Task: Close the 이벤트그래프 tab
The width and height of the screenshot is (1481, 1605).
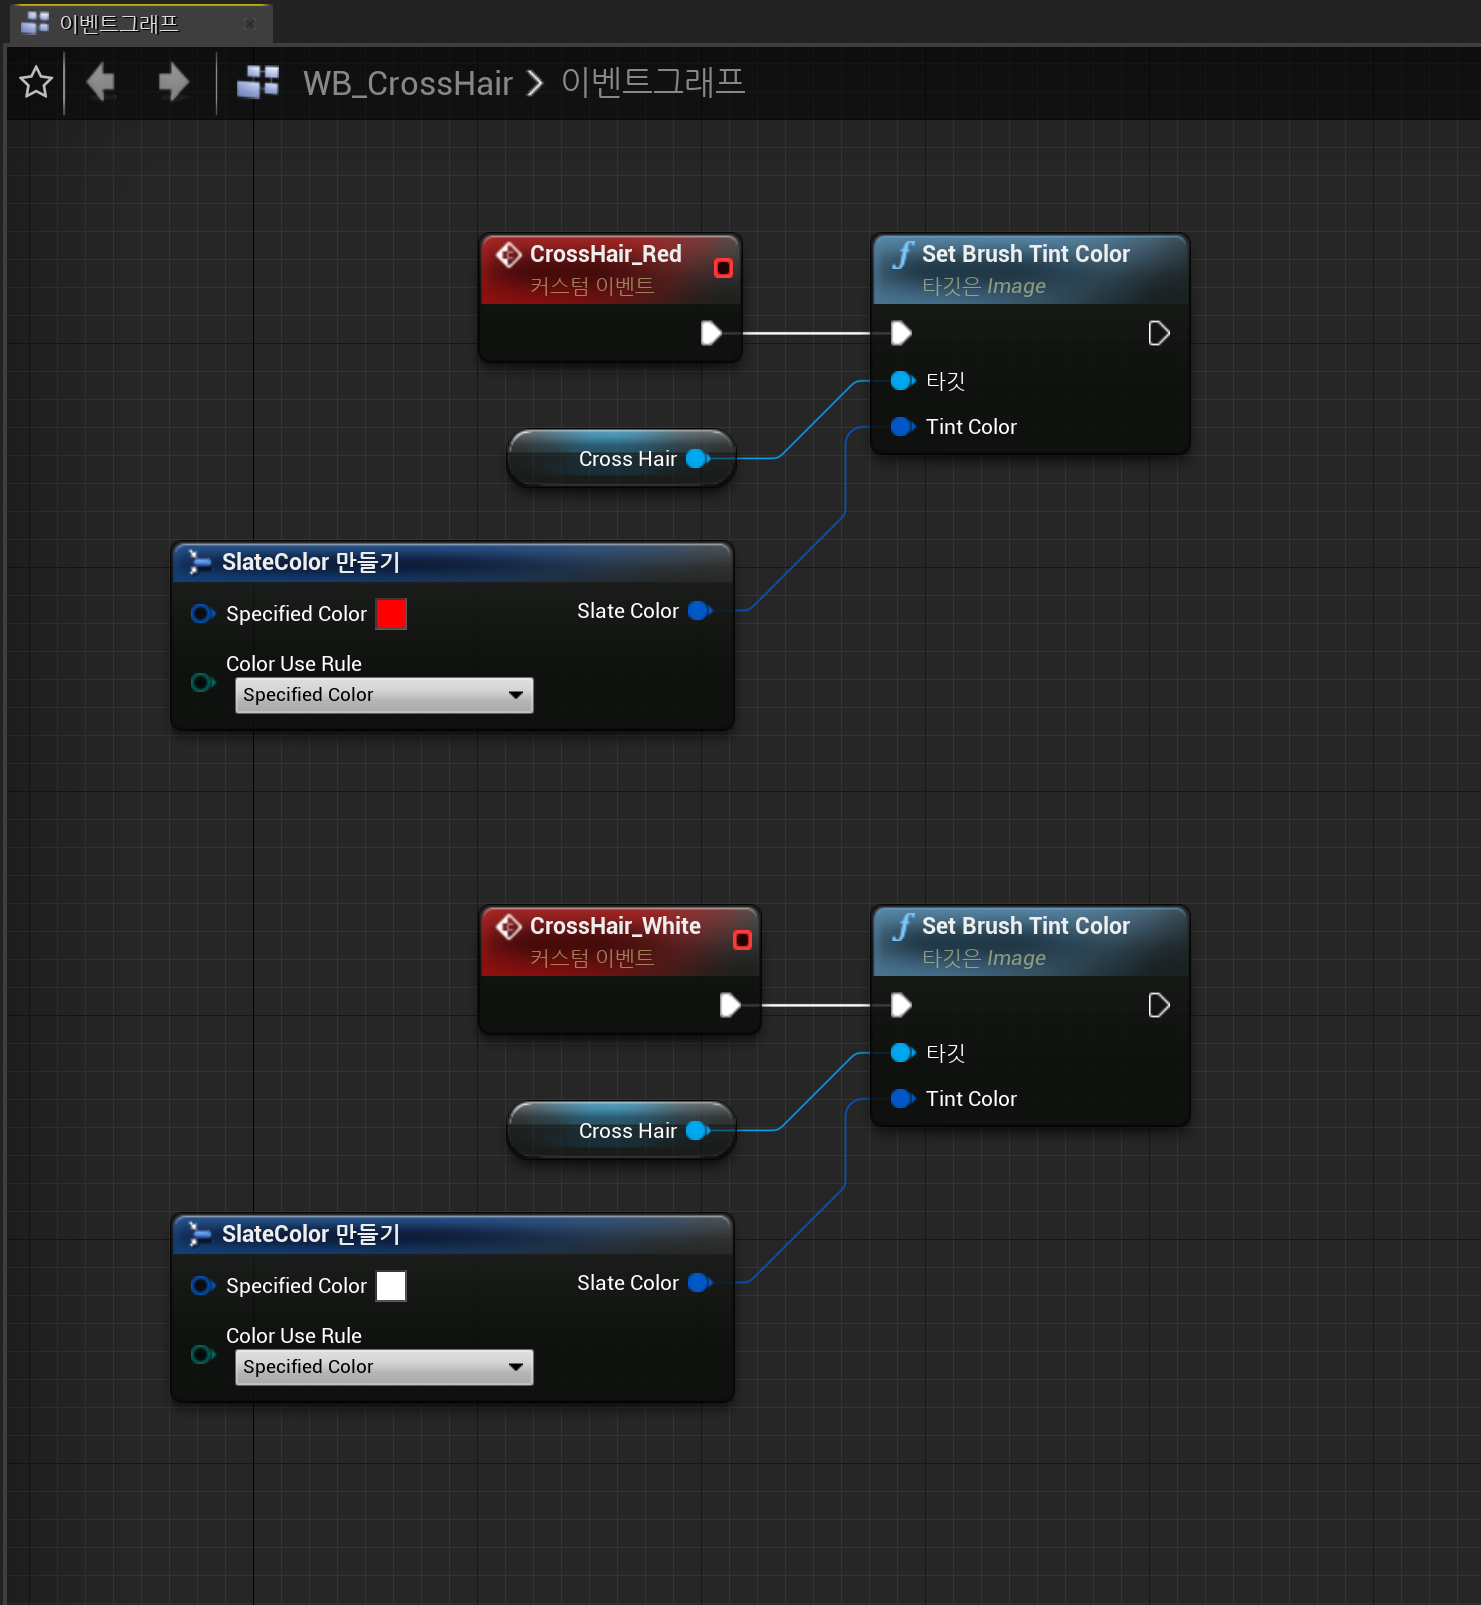Action: tap(250, 24)
